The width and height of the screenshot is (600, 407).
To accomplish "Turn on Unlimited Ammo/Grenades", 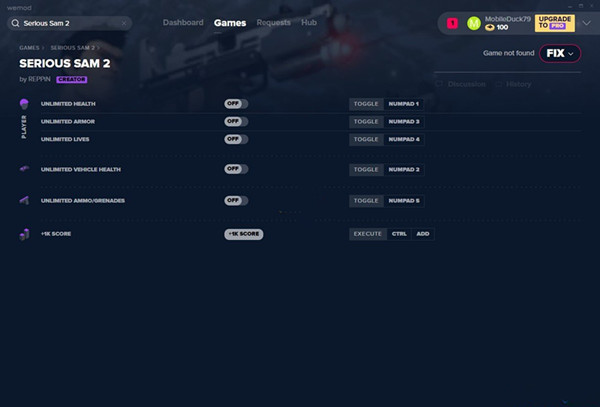I will 236,200.
